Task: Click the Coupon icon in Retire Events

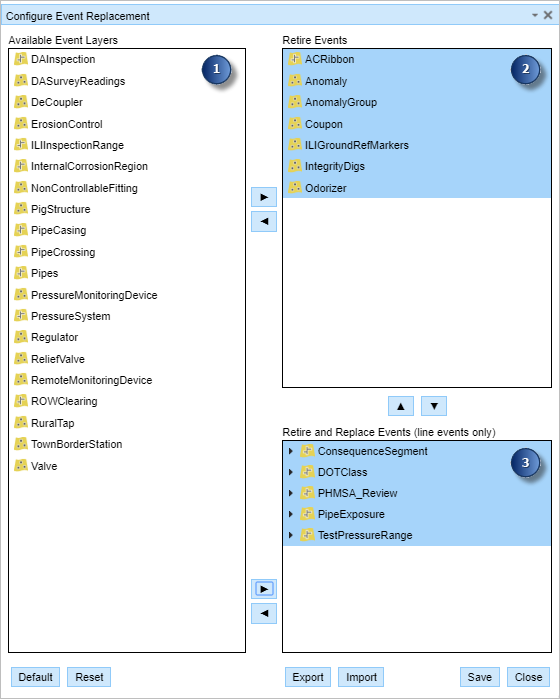Action: tap(294, 123)
